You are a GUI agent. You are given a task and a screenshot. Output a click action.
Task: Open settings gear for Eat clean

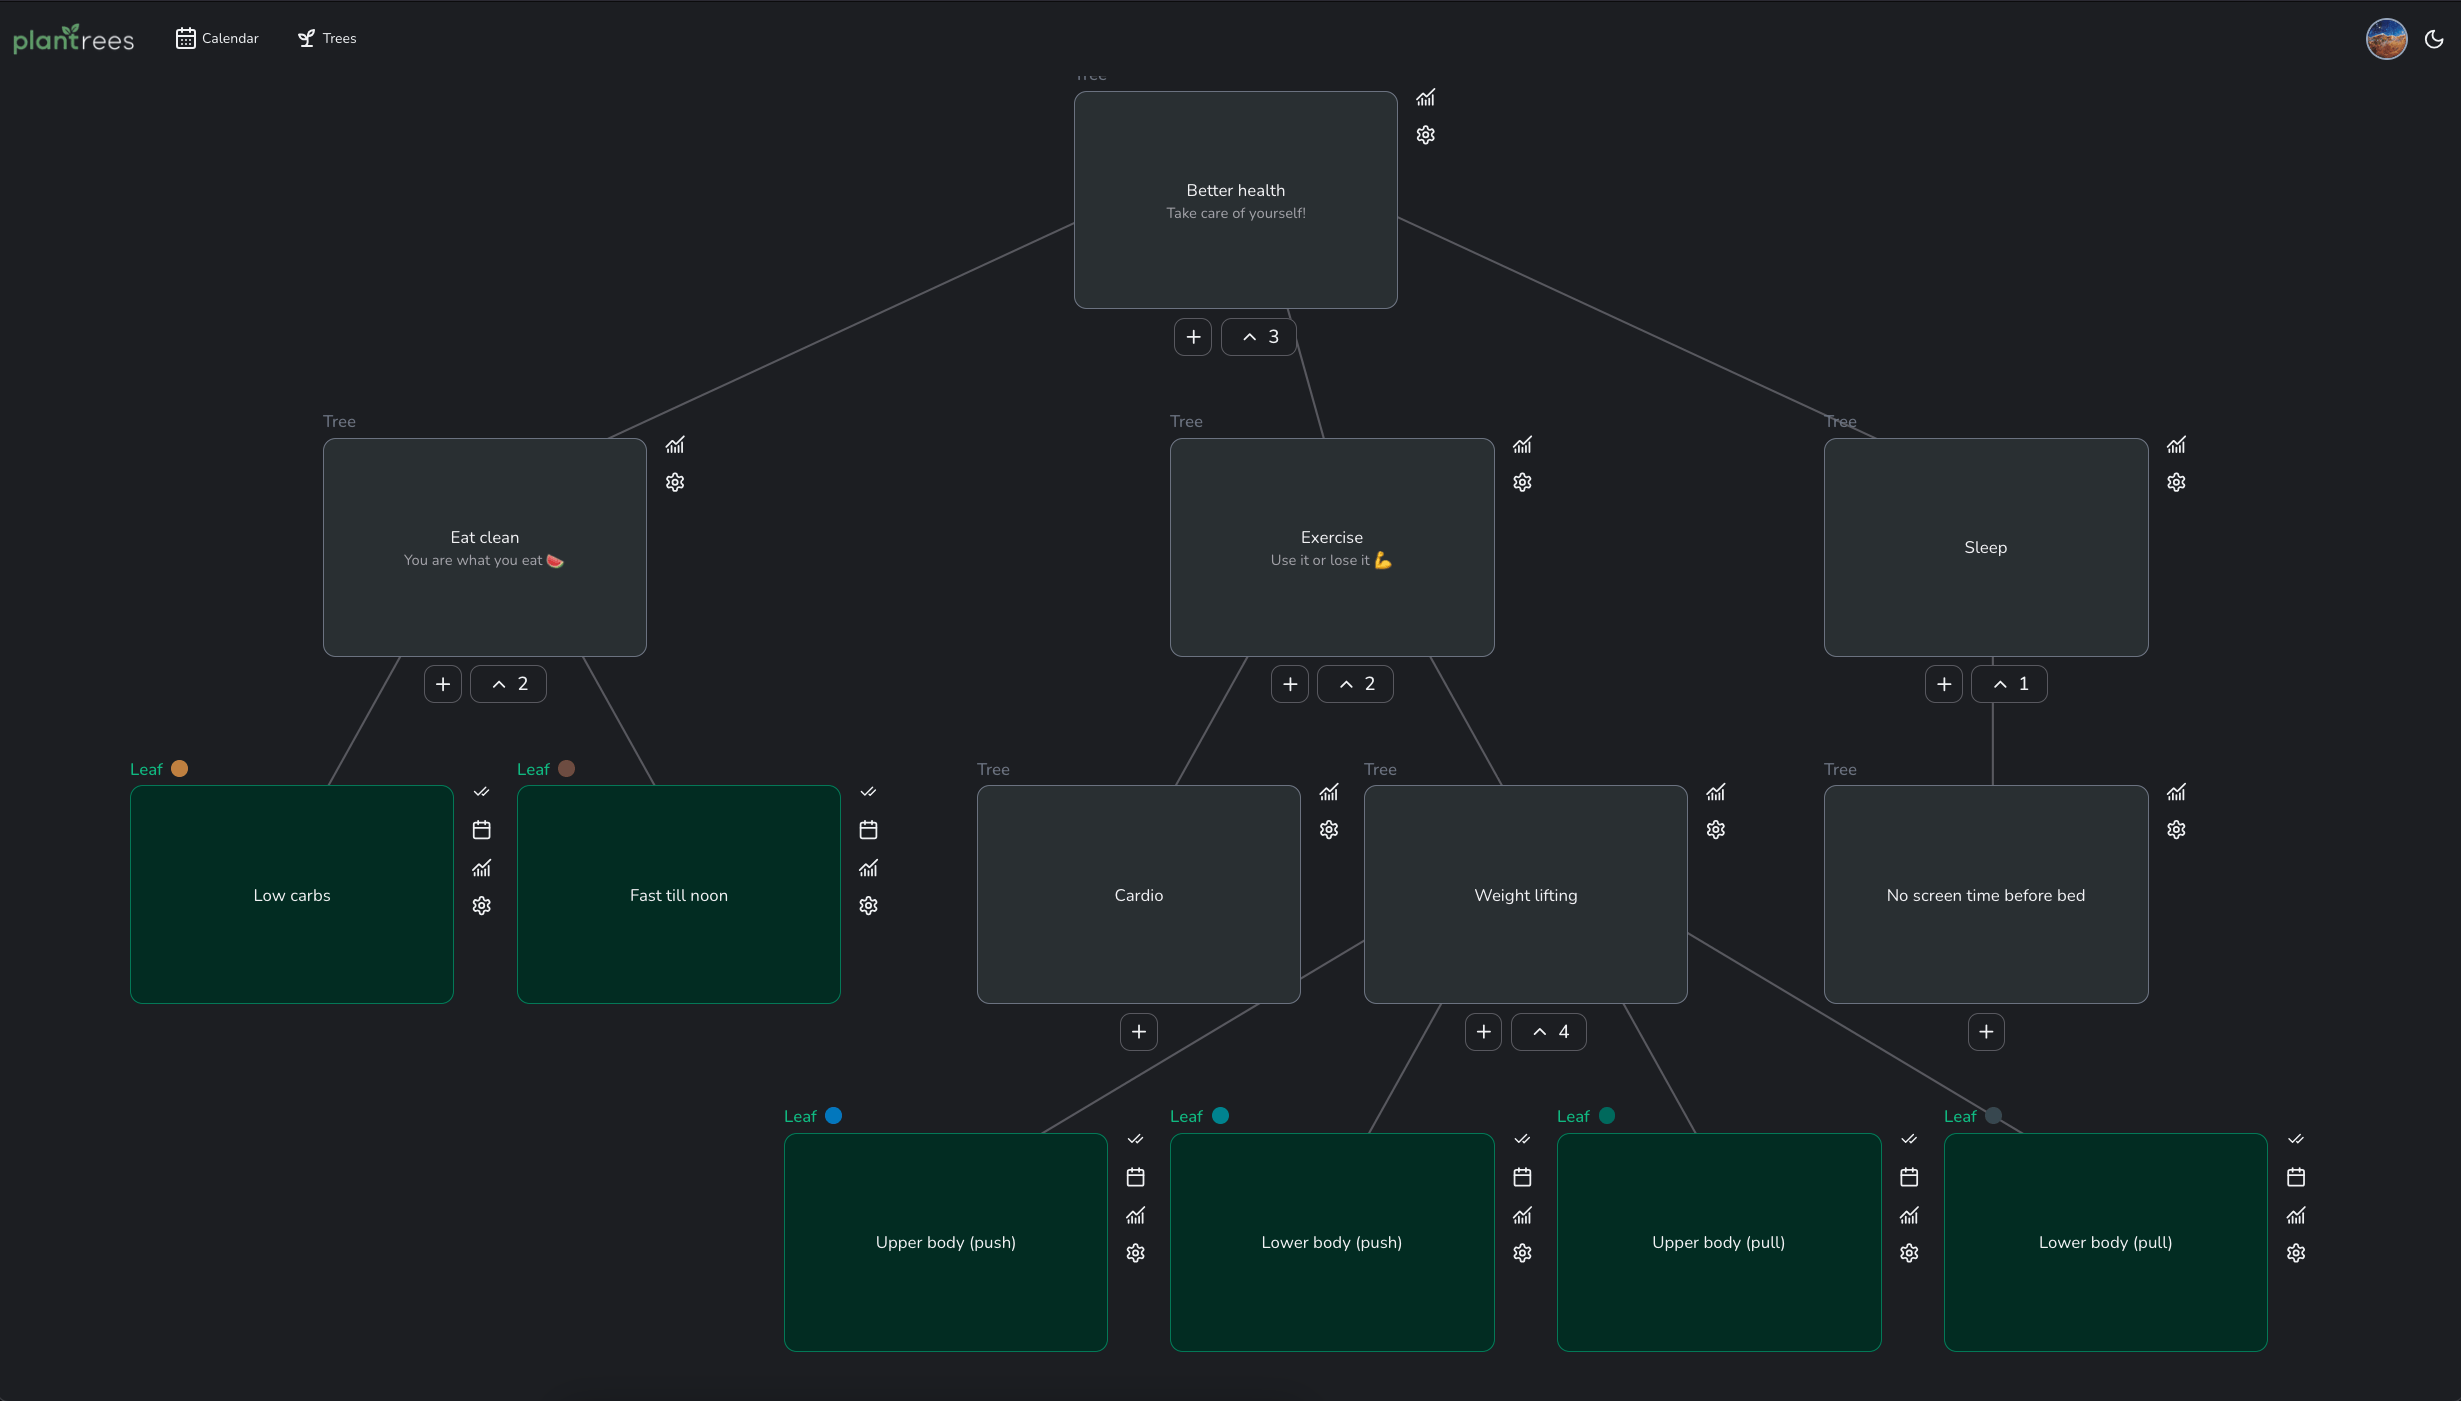click(675, 482)
